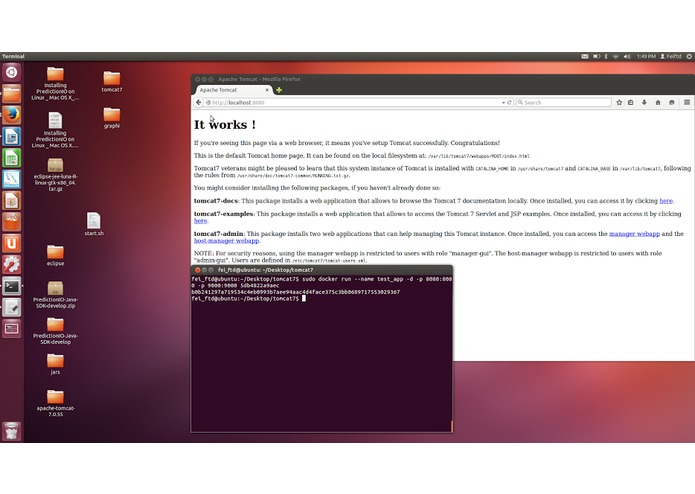Image resolution: width=695 pixels, height=494 pixels.
Task: Open Firefox downloads arrow button
Action: pos(644,102)
